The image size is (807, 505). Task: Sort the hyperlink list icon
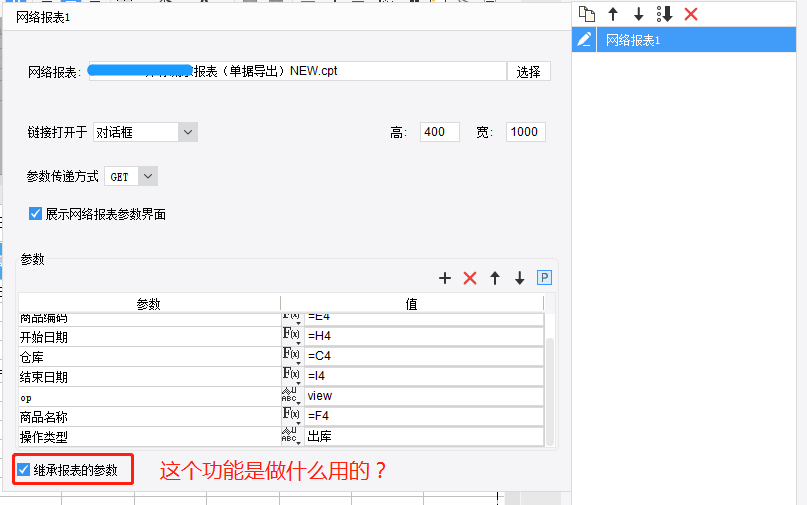[664, 14]
